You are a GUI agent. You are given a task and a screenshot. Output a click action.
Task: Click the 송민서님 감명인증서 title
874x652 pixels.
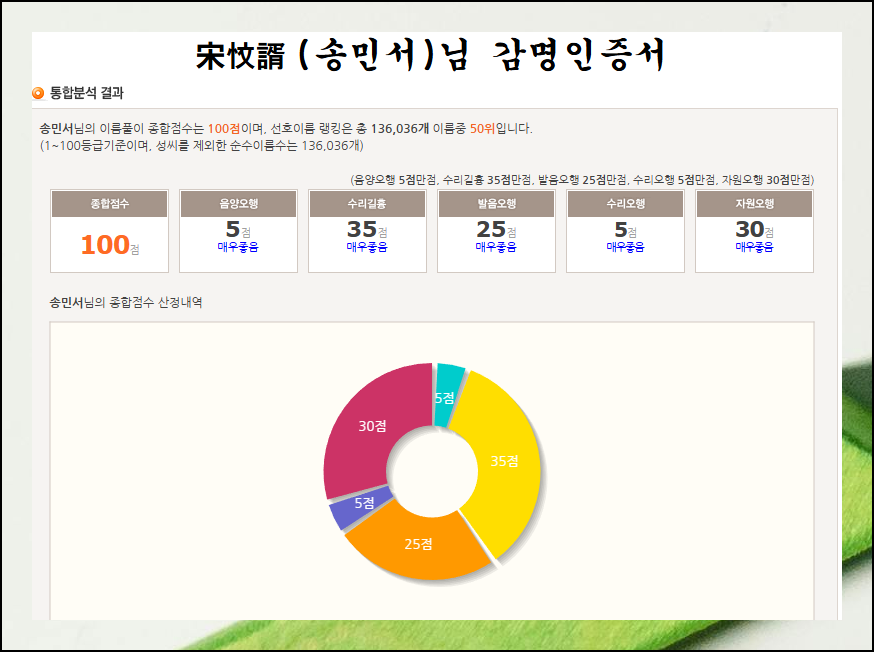(x=430, y=55)
